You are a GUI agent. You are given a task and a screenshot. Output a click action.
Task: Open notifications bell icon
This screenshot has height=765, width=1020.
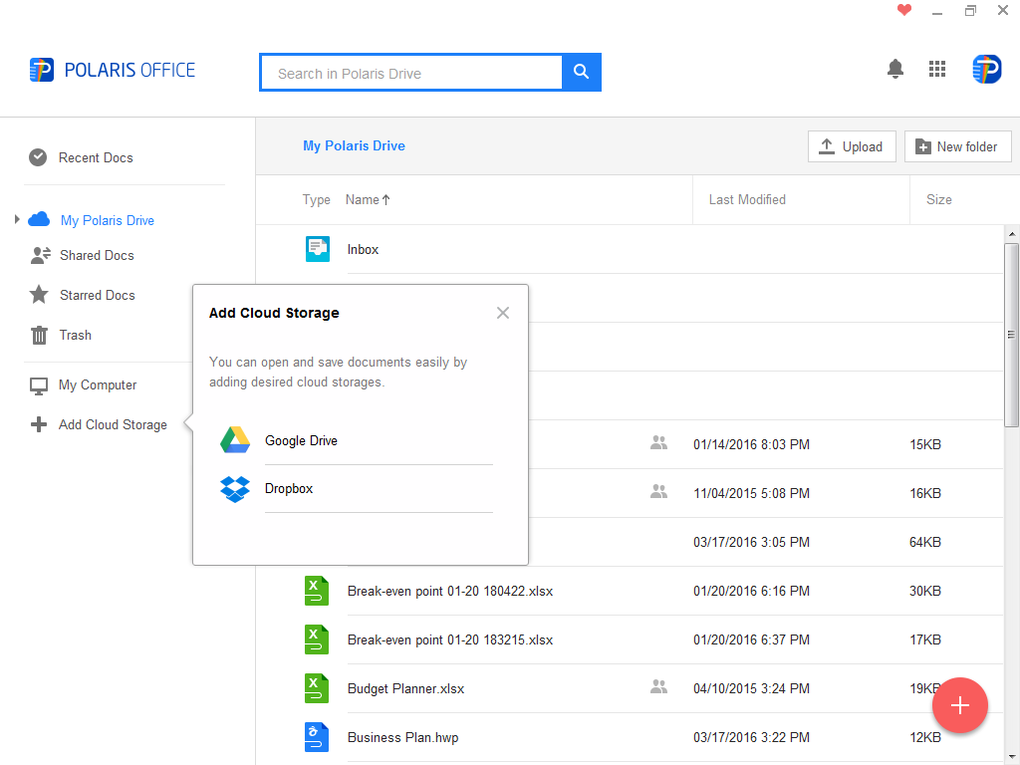(895, 68)
